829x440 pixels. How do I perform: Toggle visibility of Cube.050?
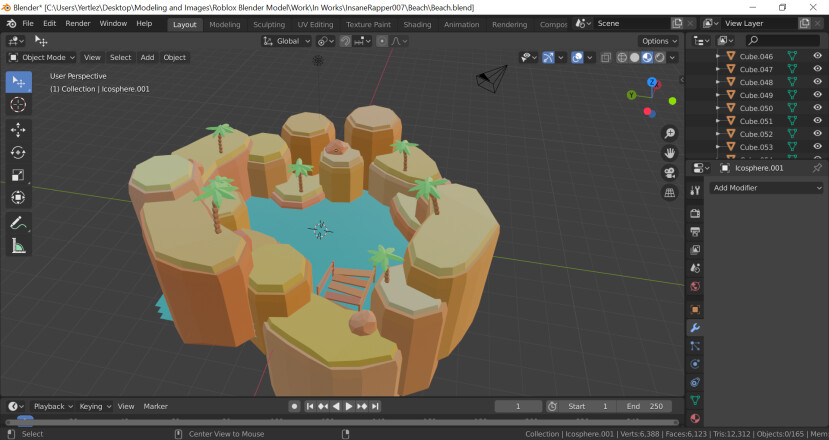click(817, 108)
